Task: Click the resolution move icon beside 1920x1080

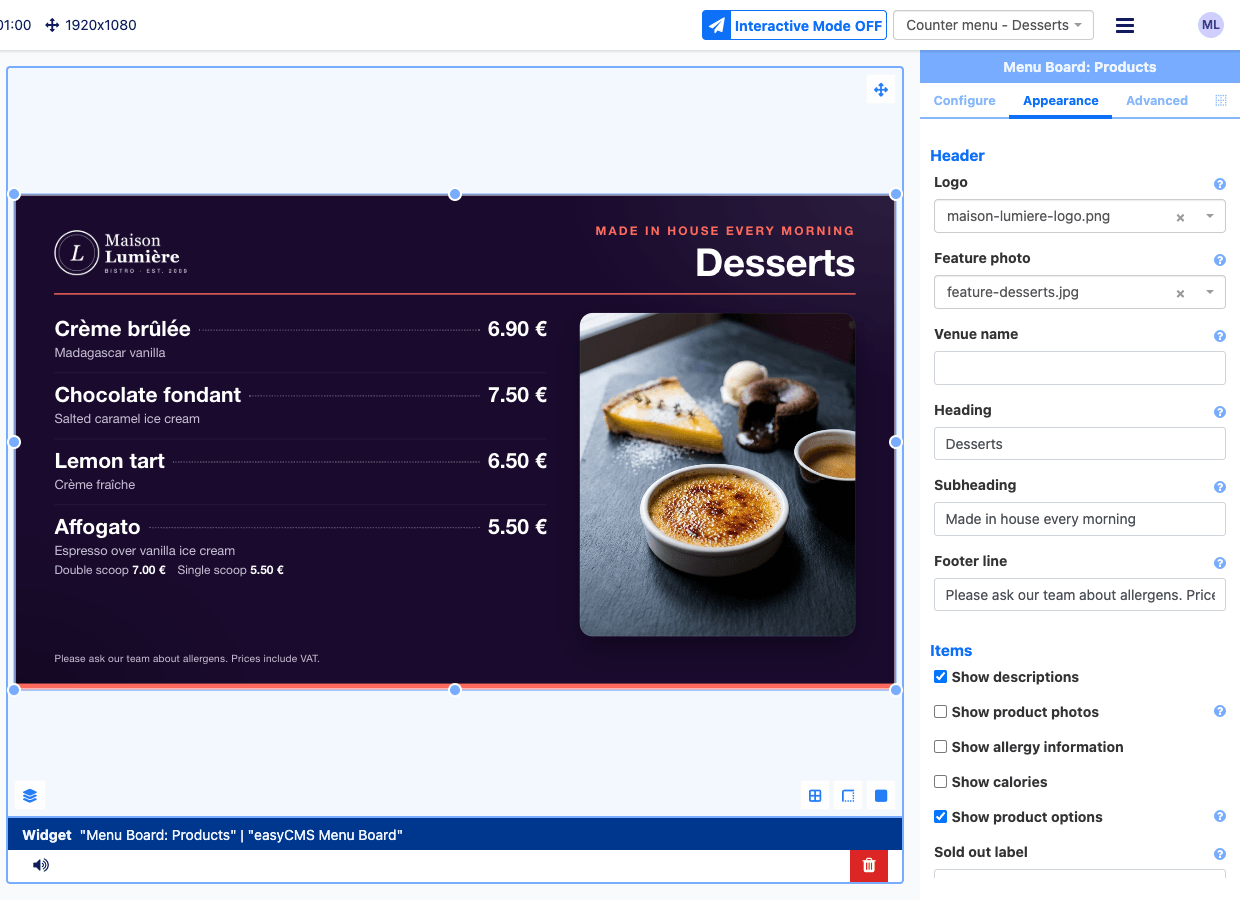Action: click(53, 25)
